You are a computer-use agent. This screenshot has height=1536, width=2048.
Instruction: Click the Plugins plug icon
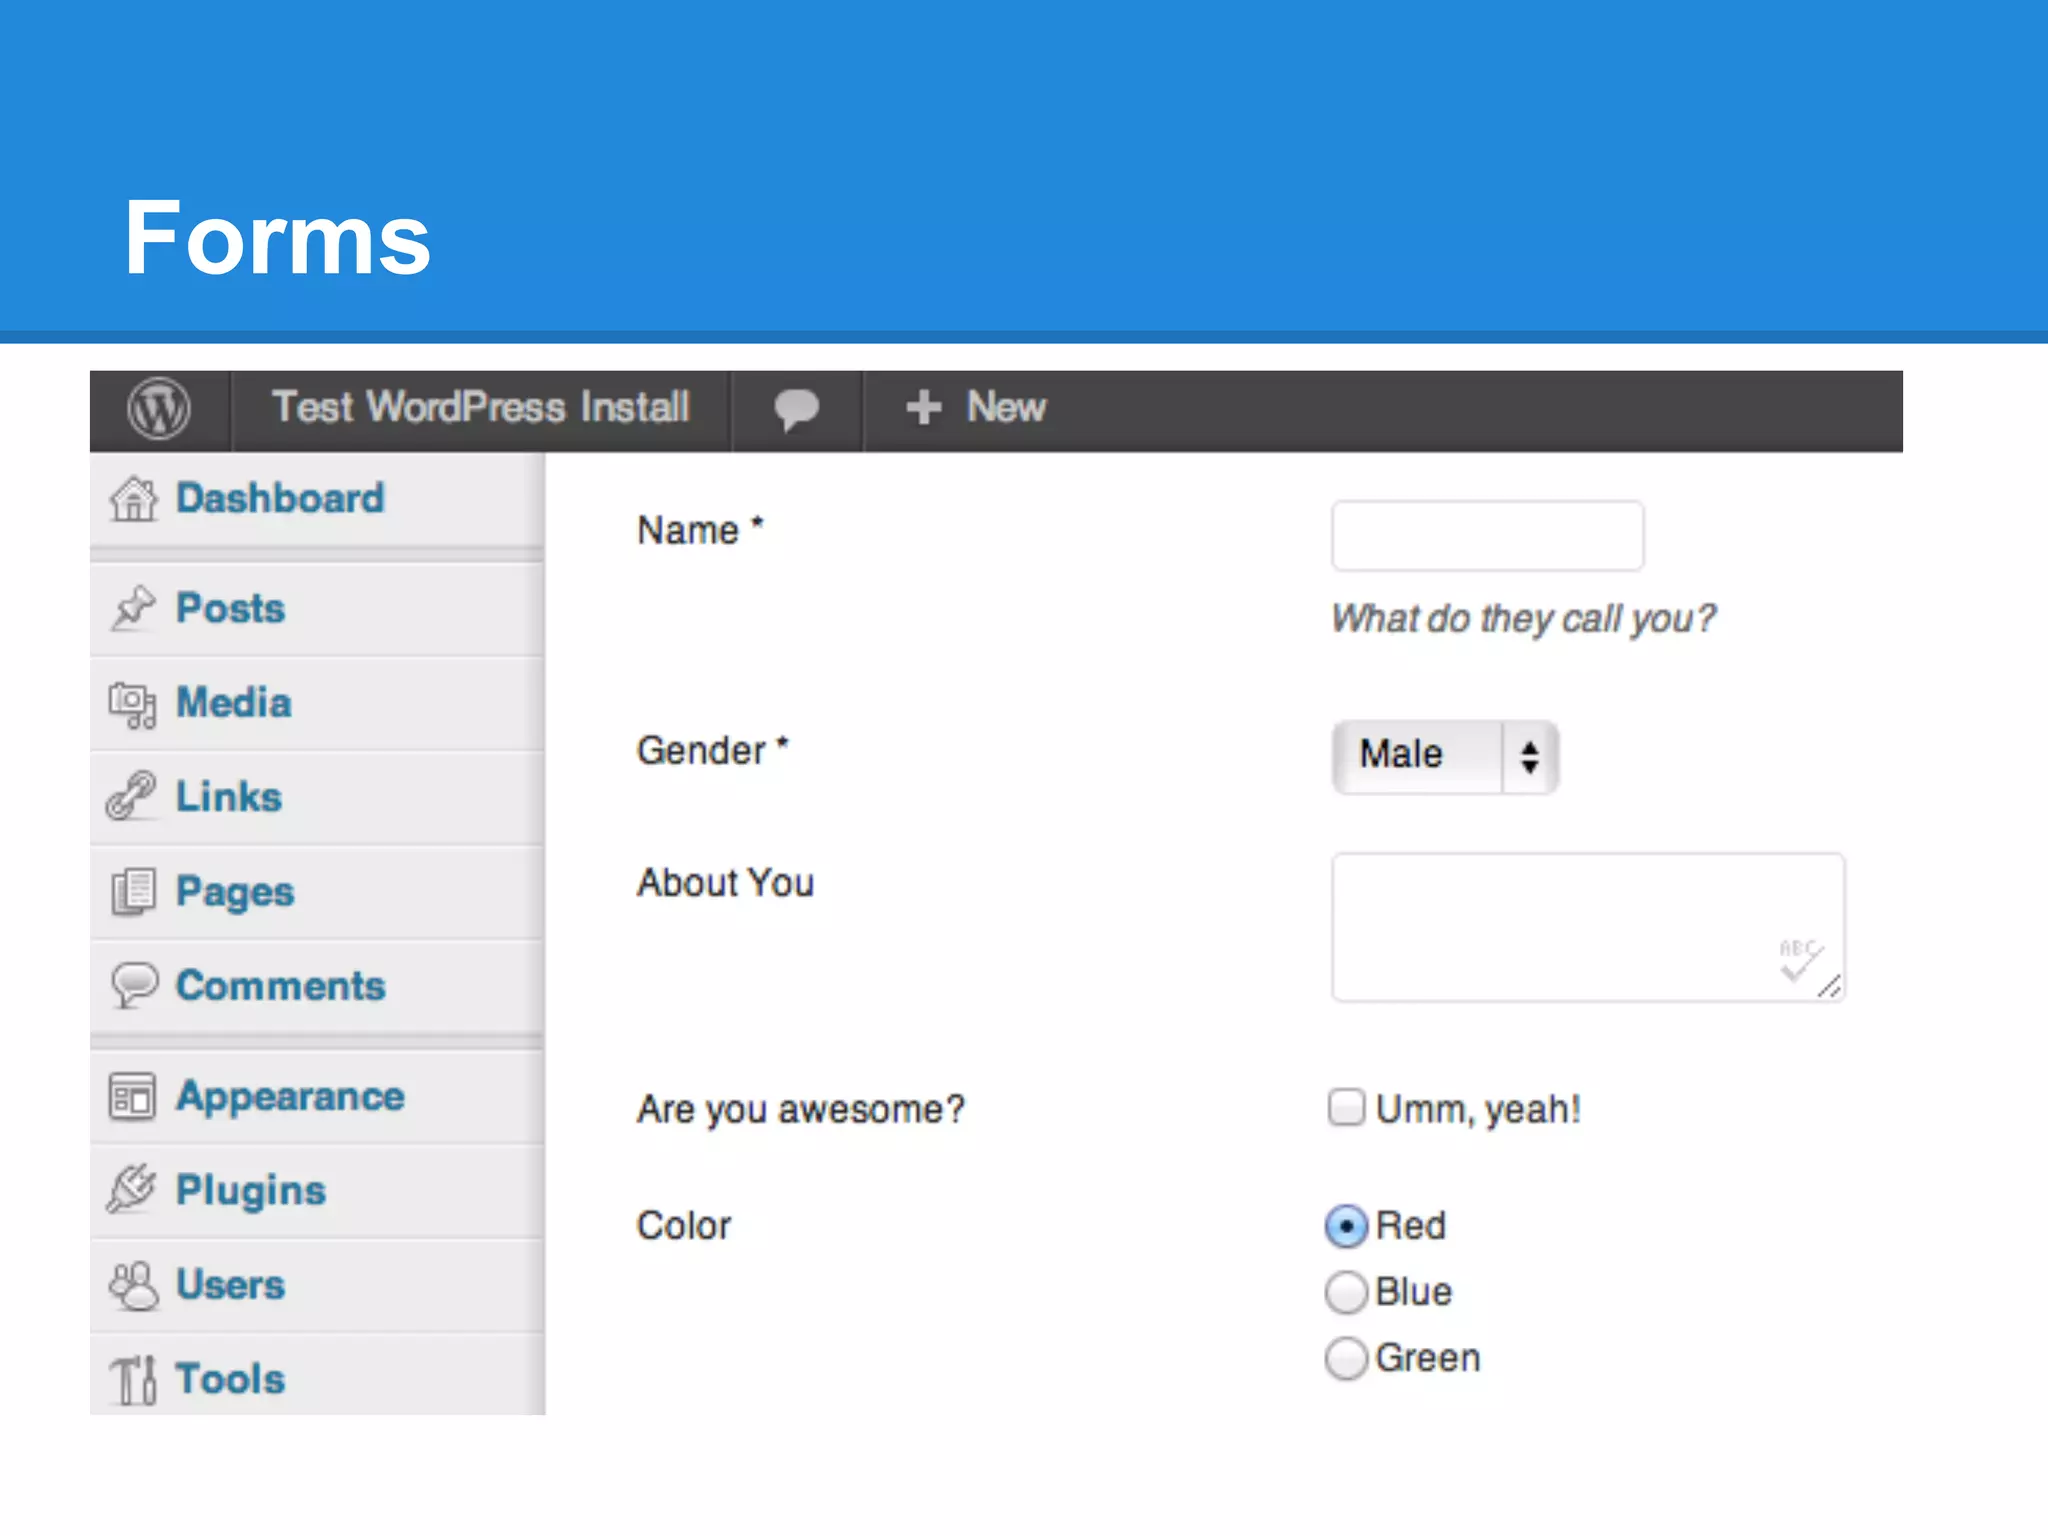(132, 1189)
